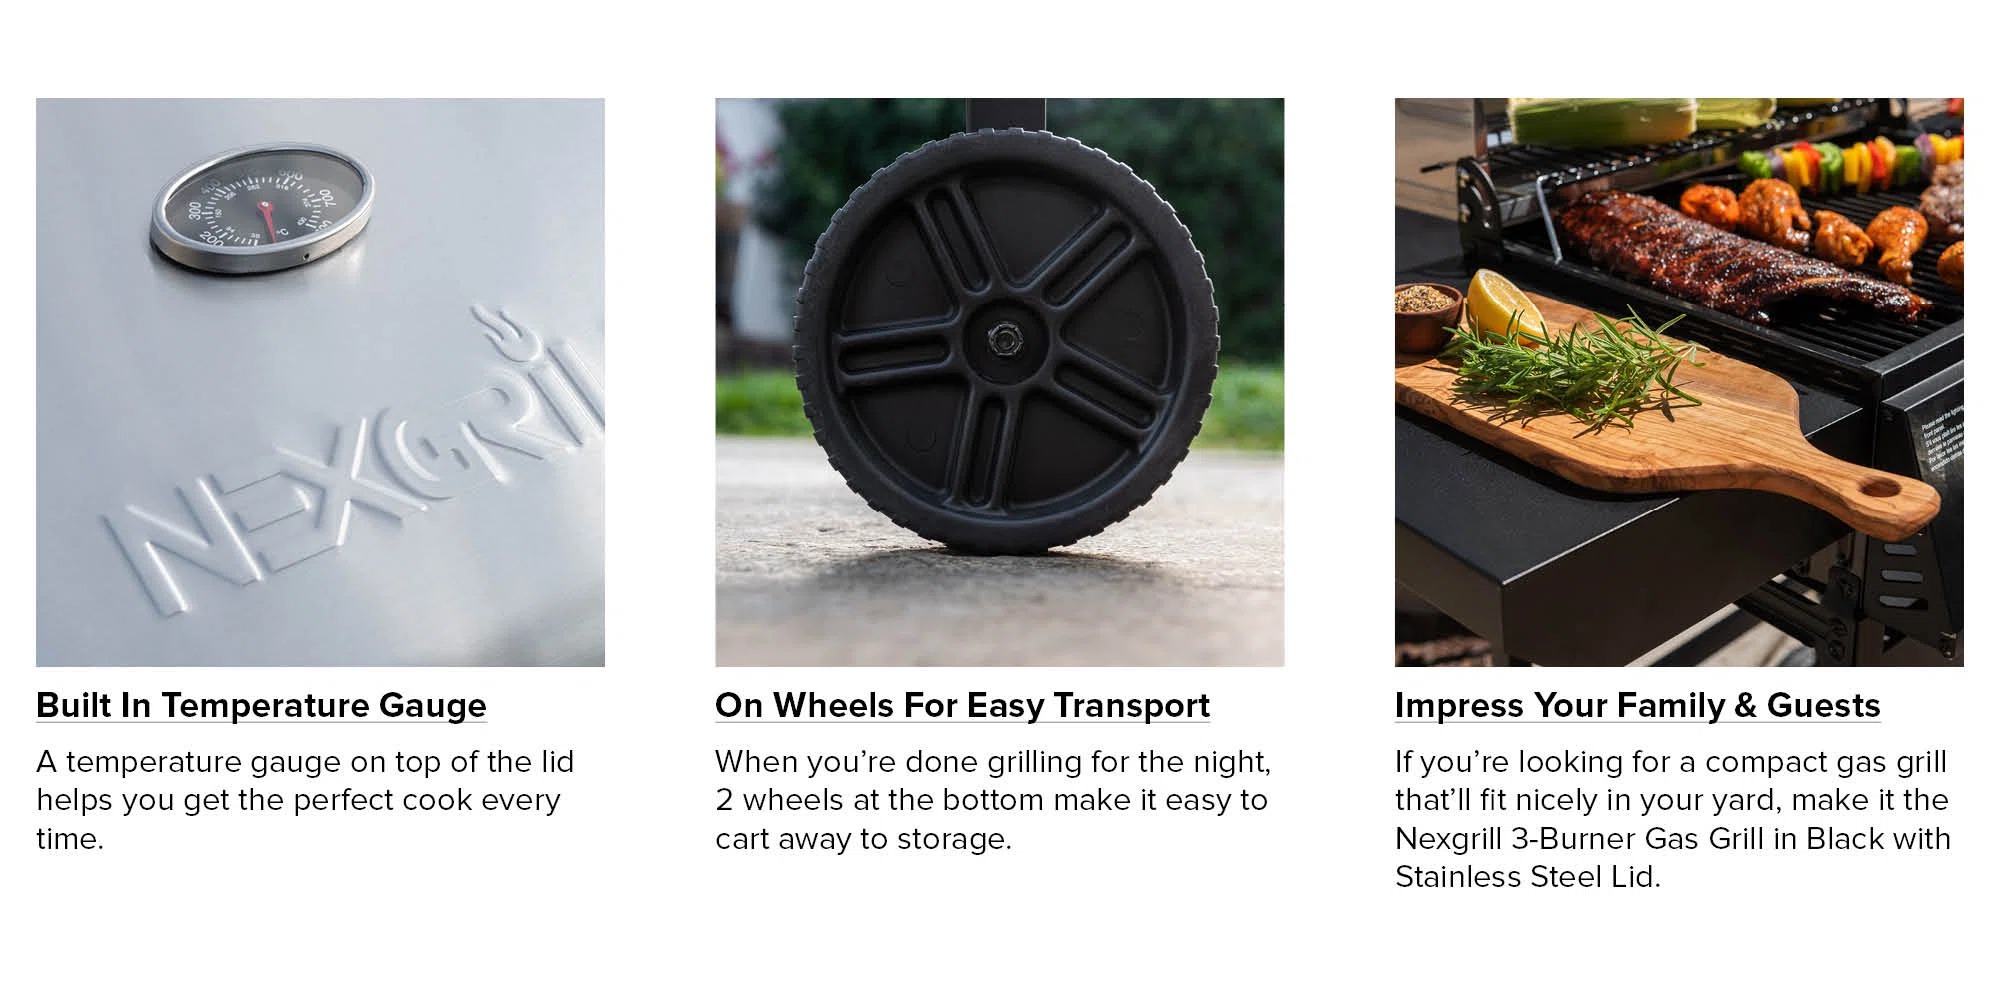Click the Impress Your Family & Guests heading
The image size is (2000, 1000).
[x=1637, y=705]
